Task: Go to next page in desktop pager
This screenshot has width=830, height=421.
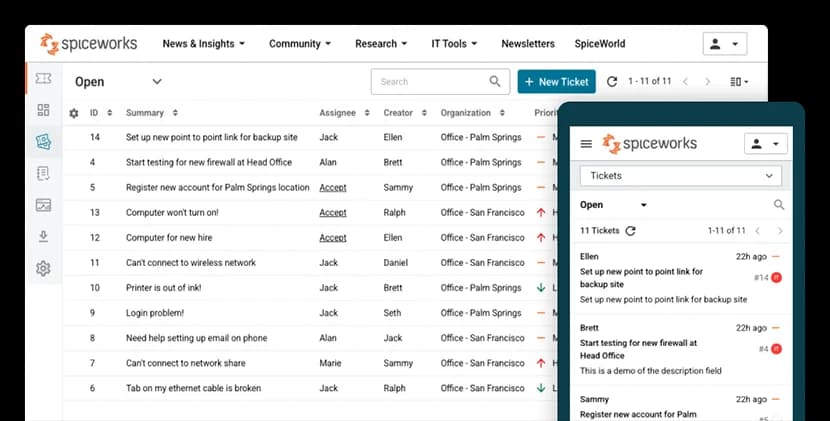Action: click(708, 82)
